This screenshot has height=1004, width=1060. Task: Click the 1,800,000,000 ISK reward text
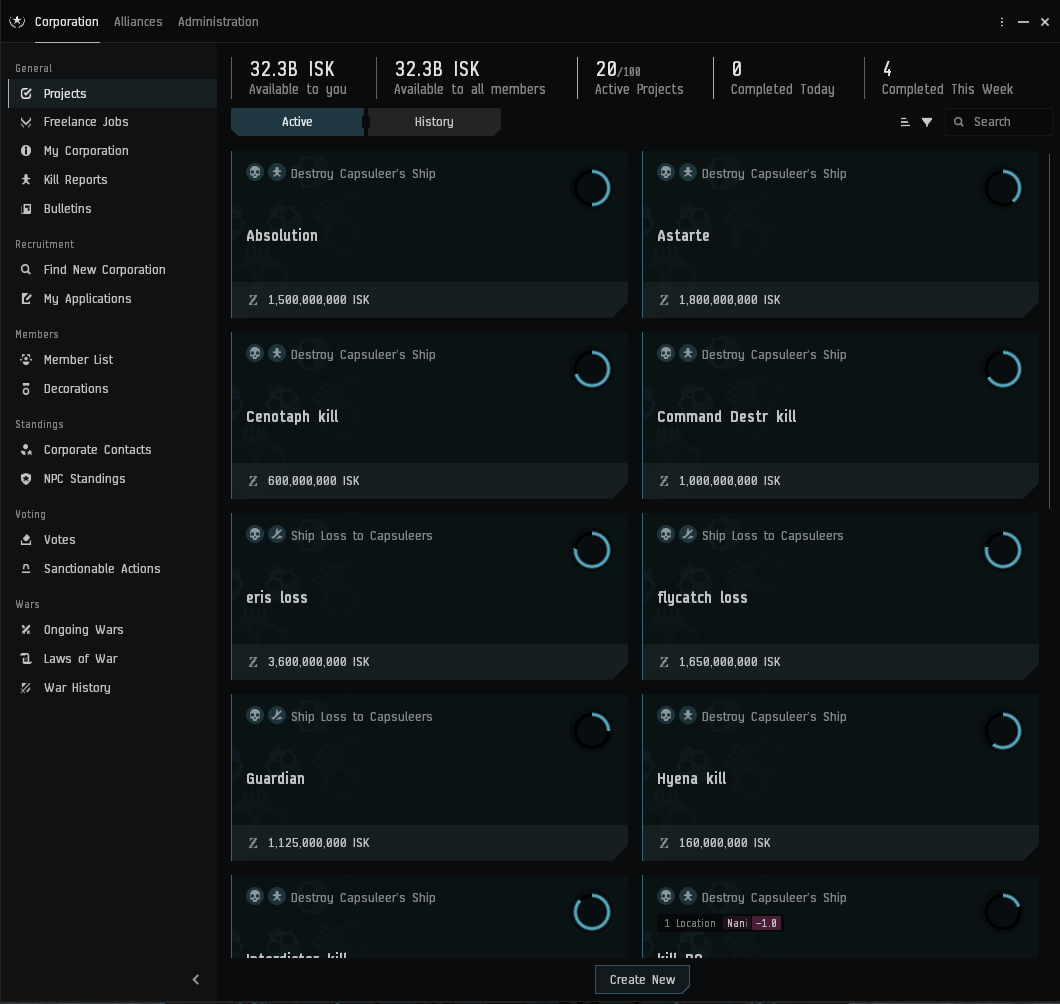729,300
